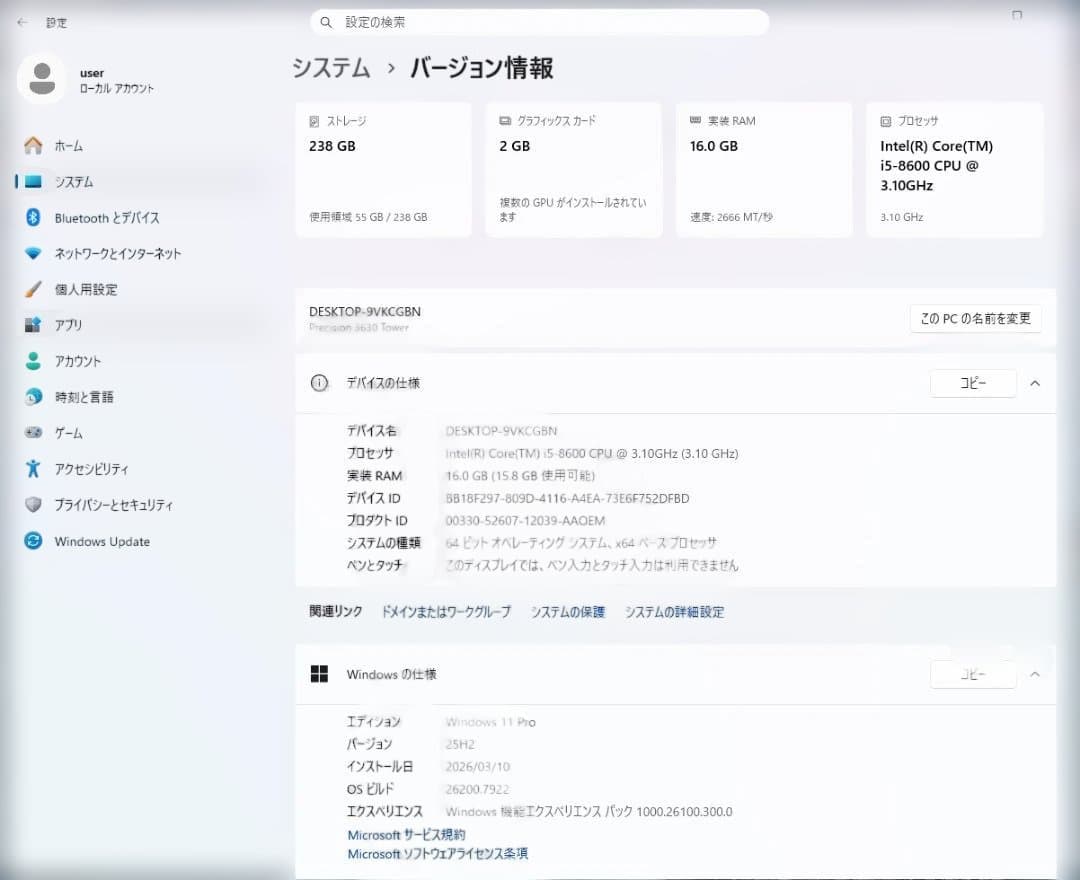Image resolution: width=1080 pixels, height=880 pixels.
Task: Click the ゲーム controller icon
Action: 33,432
